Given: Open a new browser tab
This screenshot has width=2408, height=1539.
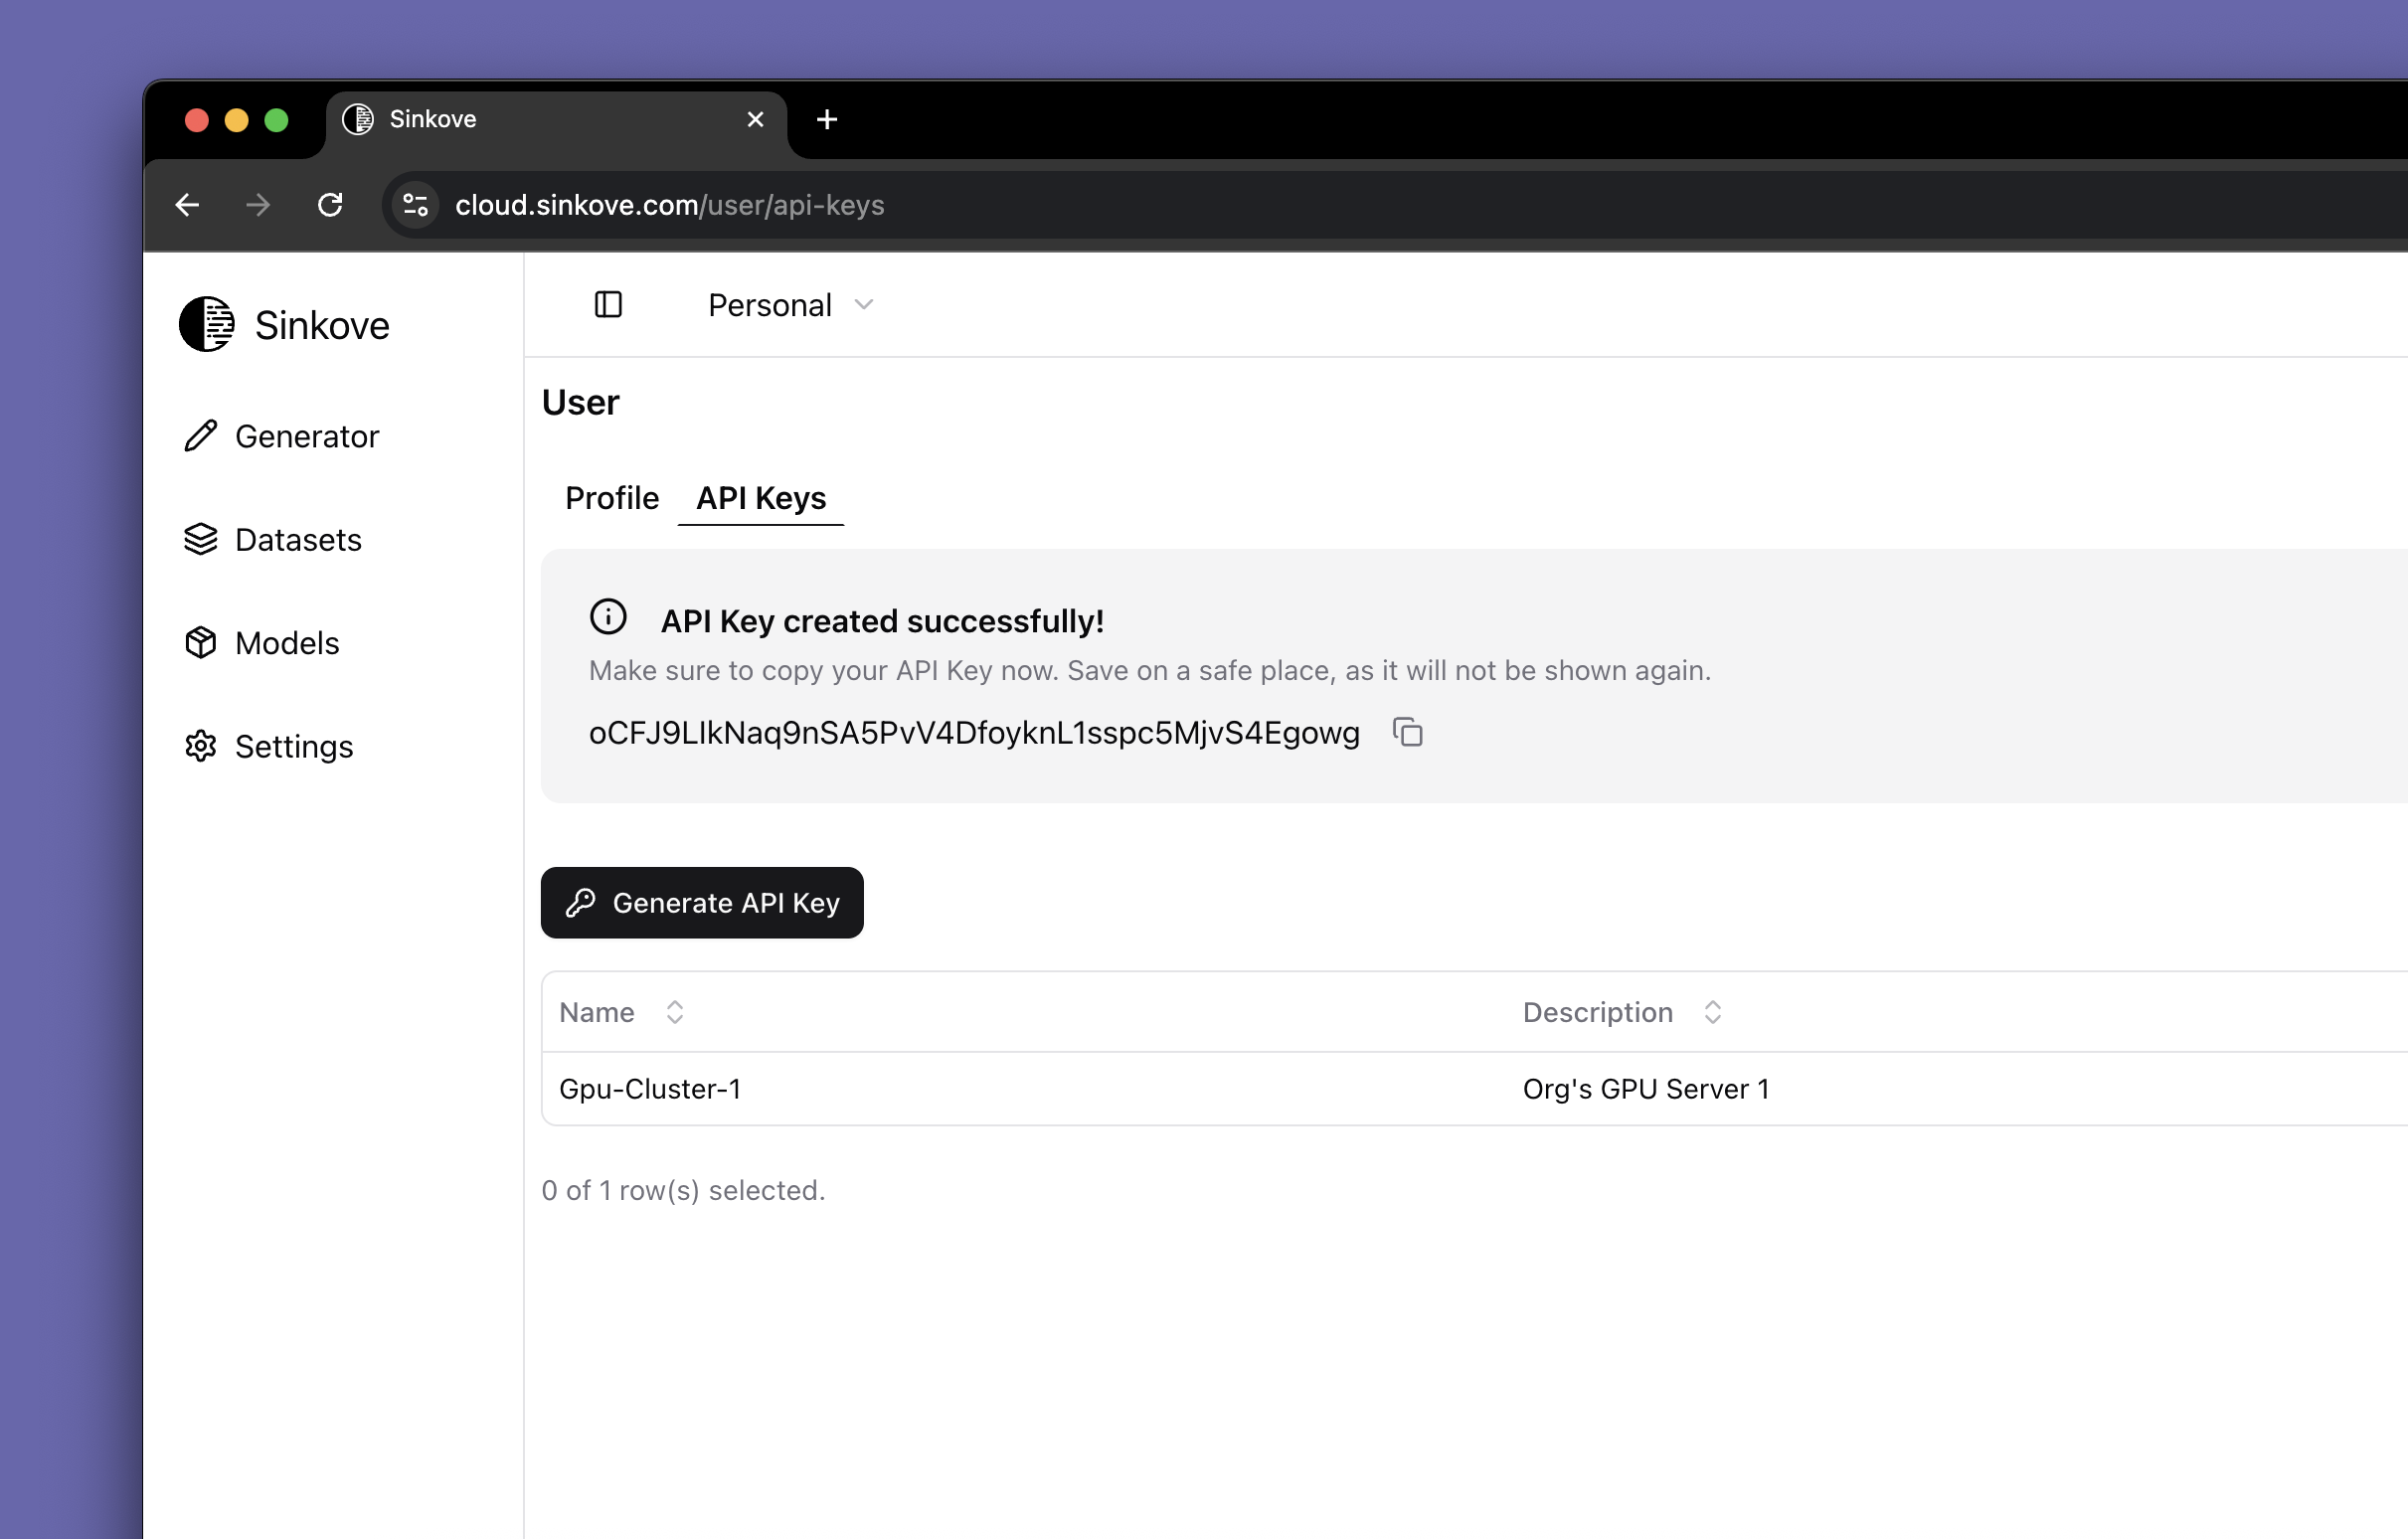Looking at the screenshot, I should click(x=826, y=119).
